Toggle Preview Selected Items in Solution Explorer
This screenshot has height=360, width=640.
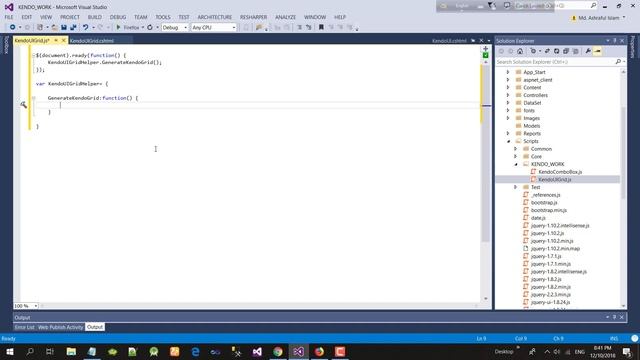tap(598, 51)
